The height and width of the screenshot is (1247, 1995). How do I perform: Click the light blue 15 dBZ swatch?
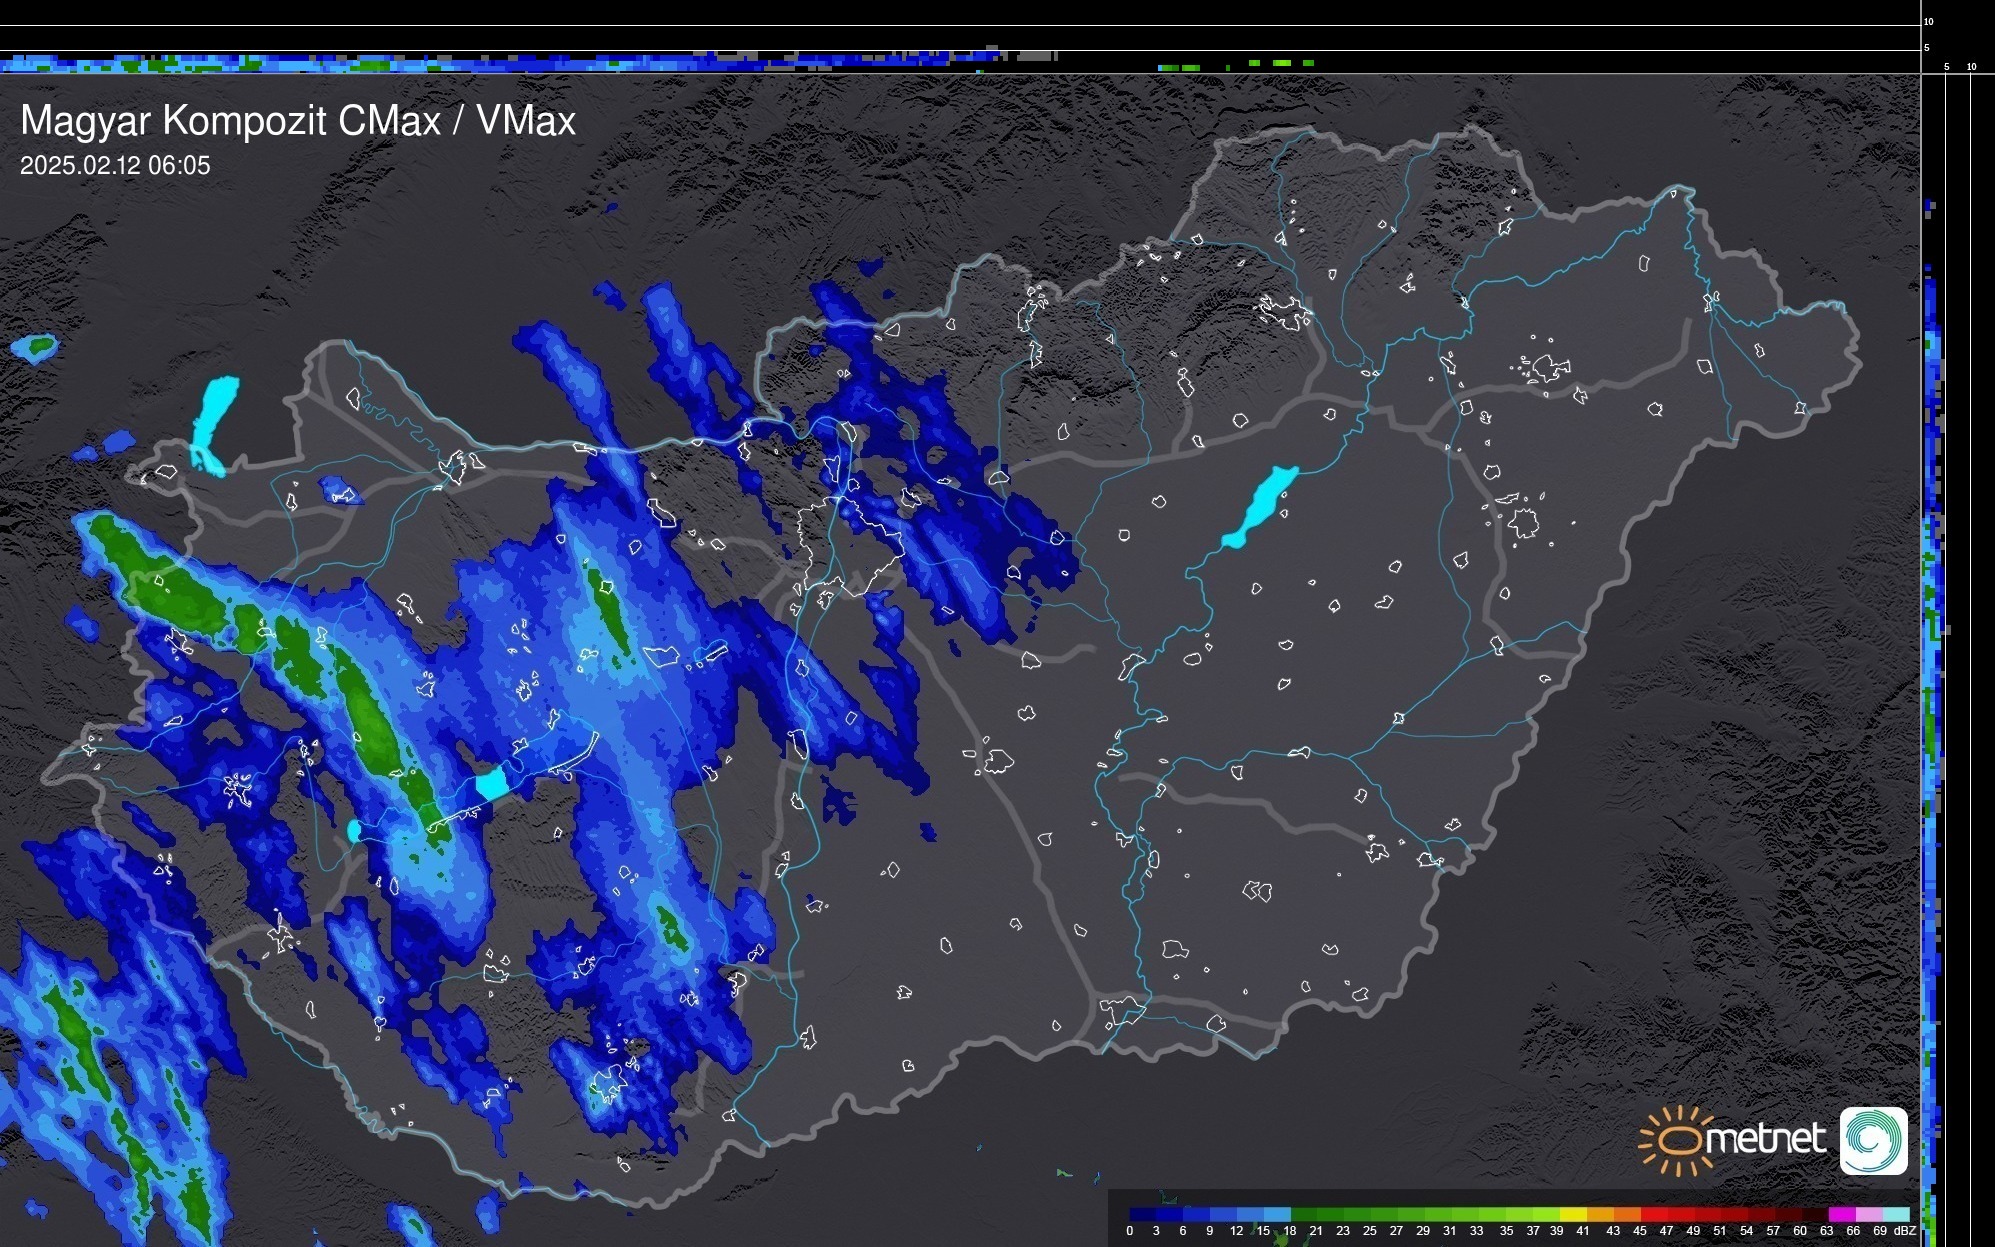tap(1277, 1214)
